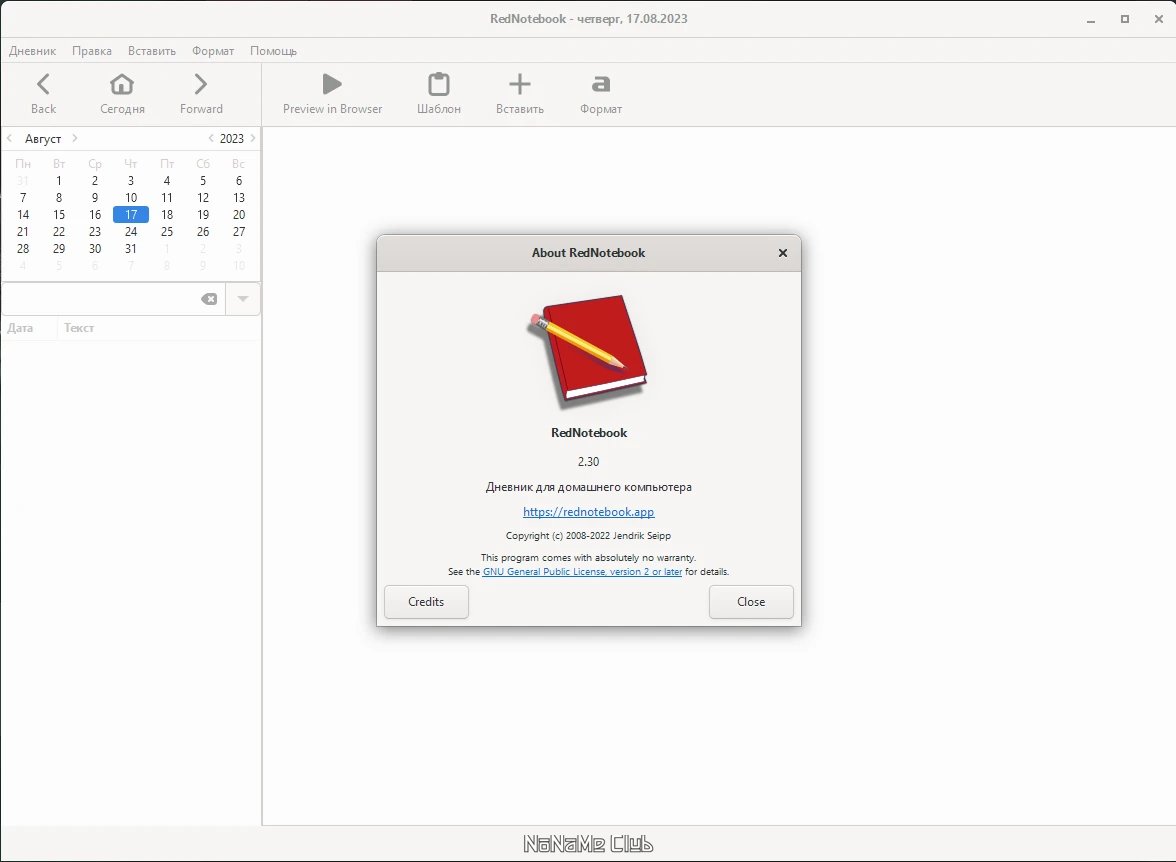Select day 28 in the calendar

pos(22,248)
